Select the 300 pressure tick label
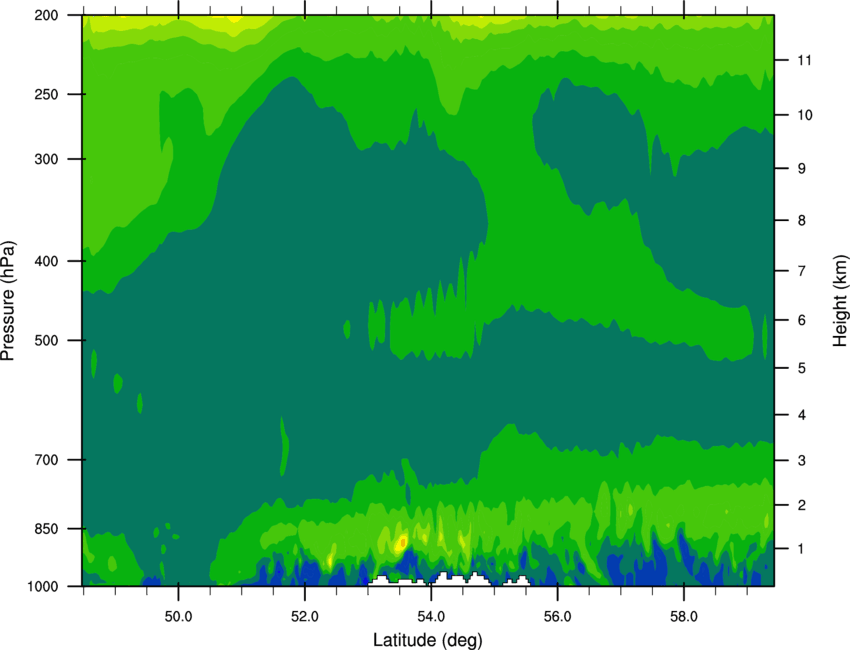The height and width of the screenshot is (650, 850). click(47, 159)
